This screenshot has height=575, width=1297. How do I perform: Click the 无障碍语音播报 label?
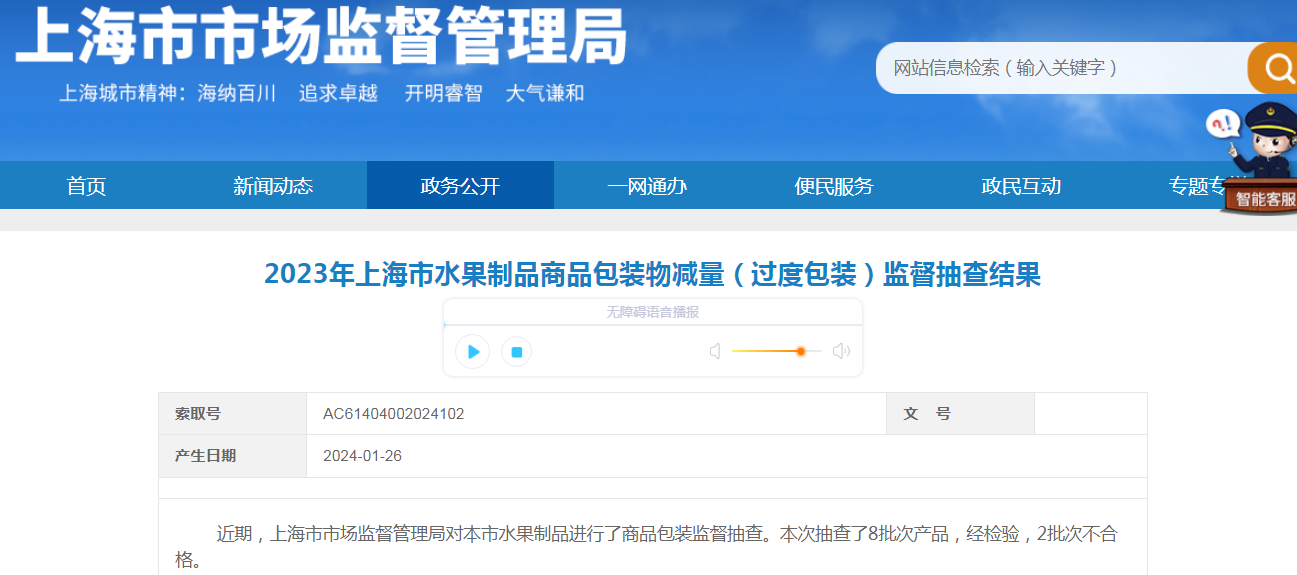coord(653,312)
